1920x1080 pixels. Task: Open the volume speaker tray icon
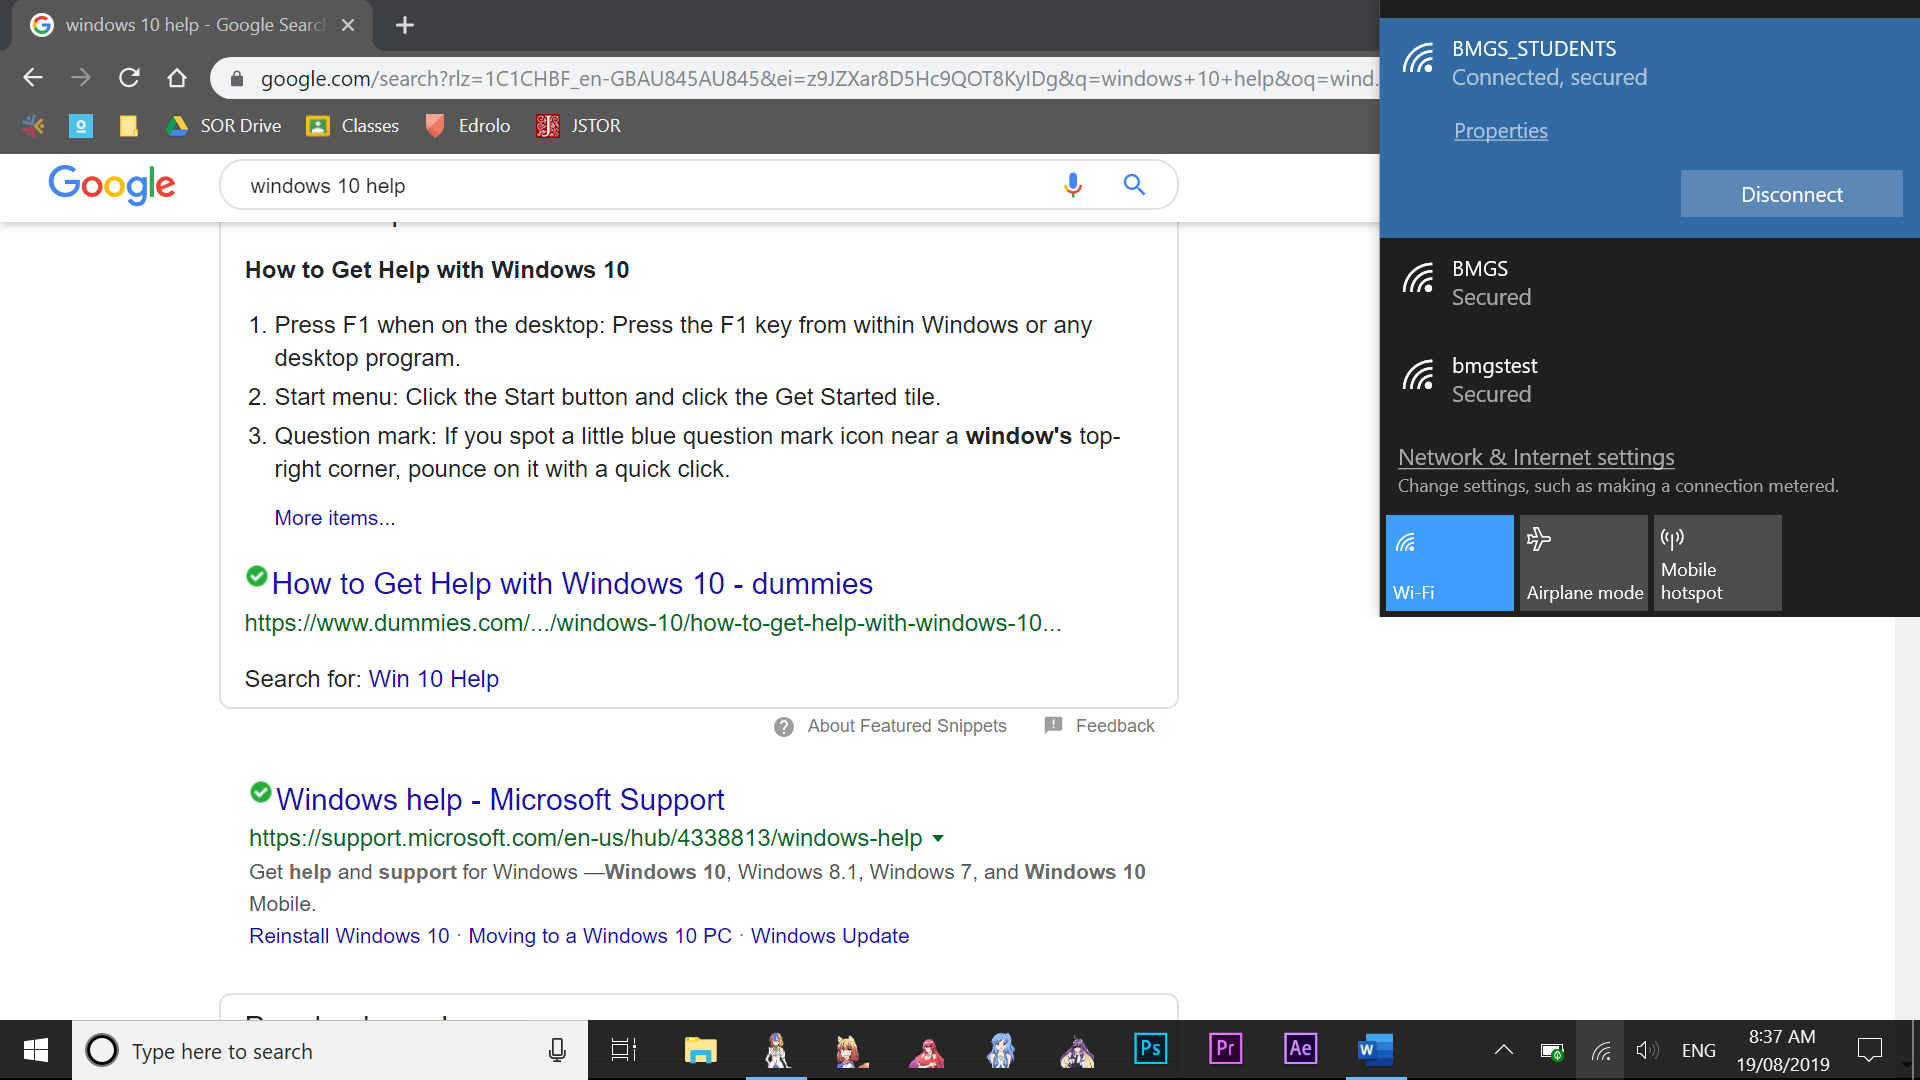click(1647, 1050)
